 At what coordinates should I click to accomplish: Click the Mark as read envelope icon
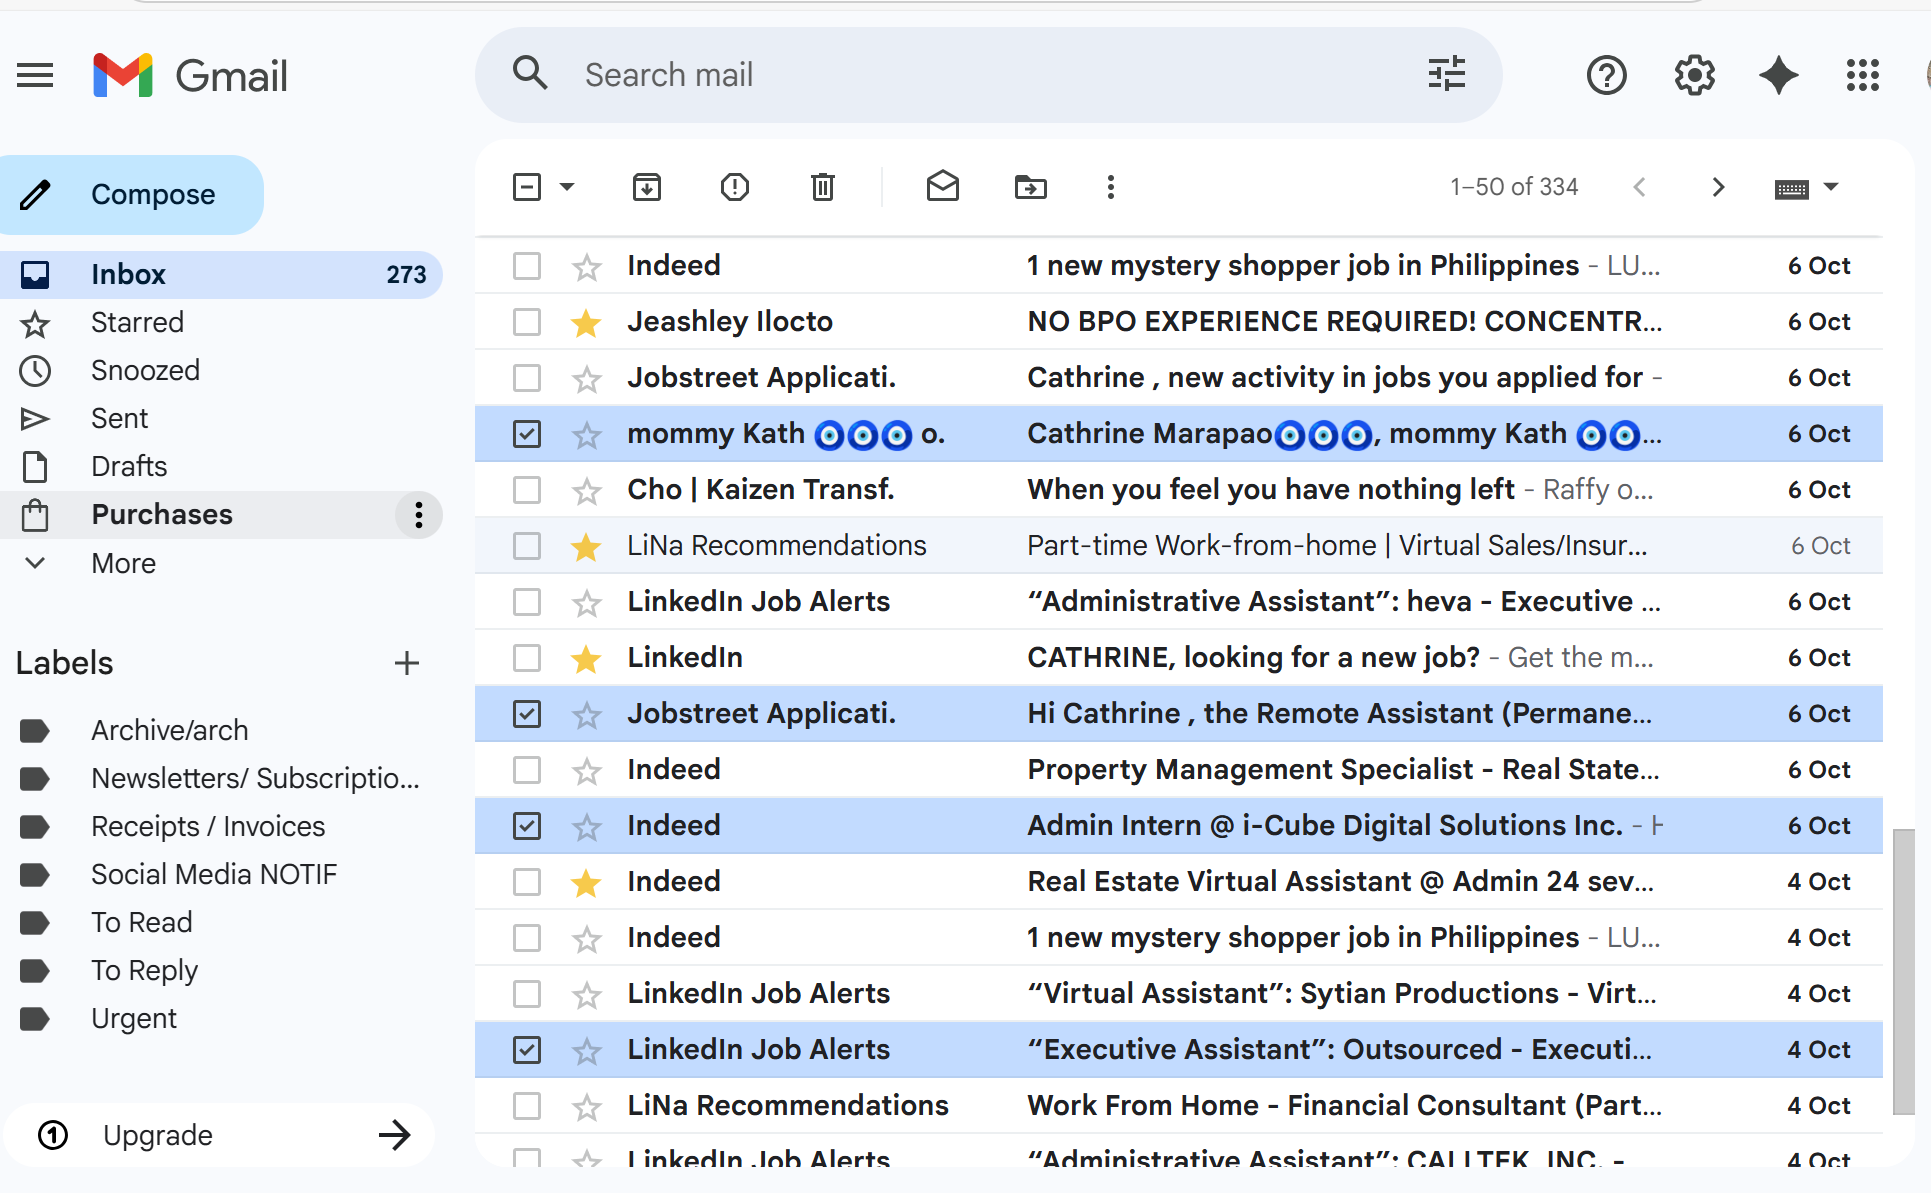(942, 187)
